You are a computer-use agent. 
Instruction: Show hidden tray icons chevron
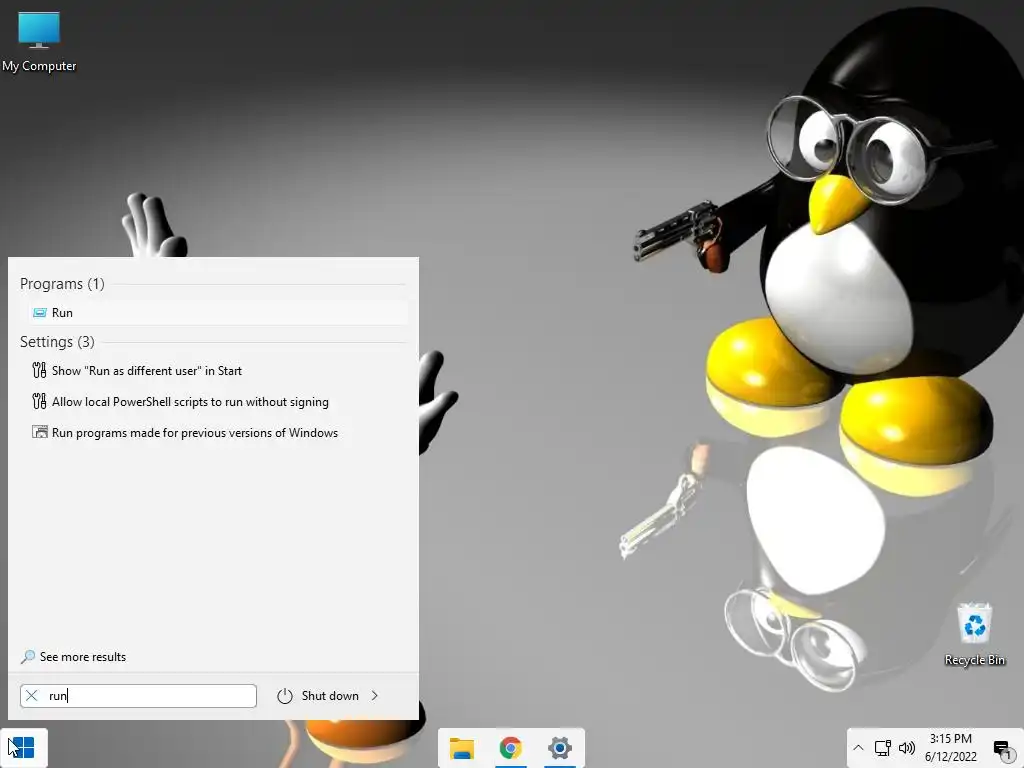tap(858, 748)
